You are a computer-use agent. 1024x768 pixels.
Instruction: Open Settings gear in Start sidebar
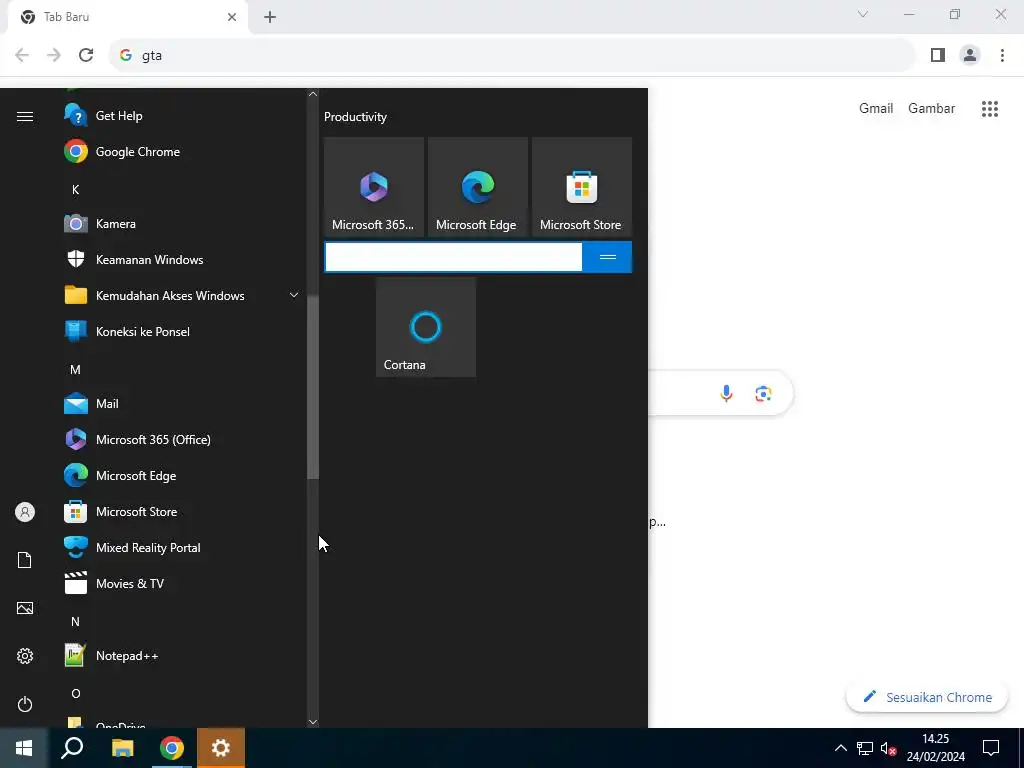click(x=25, y=656)
